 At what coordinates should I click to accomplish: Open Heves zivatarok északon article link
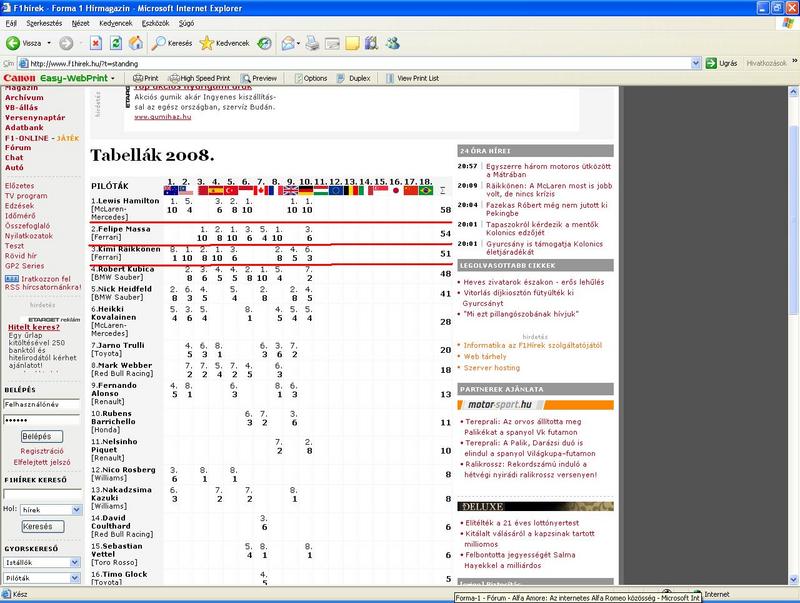[x=534, y=282]
